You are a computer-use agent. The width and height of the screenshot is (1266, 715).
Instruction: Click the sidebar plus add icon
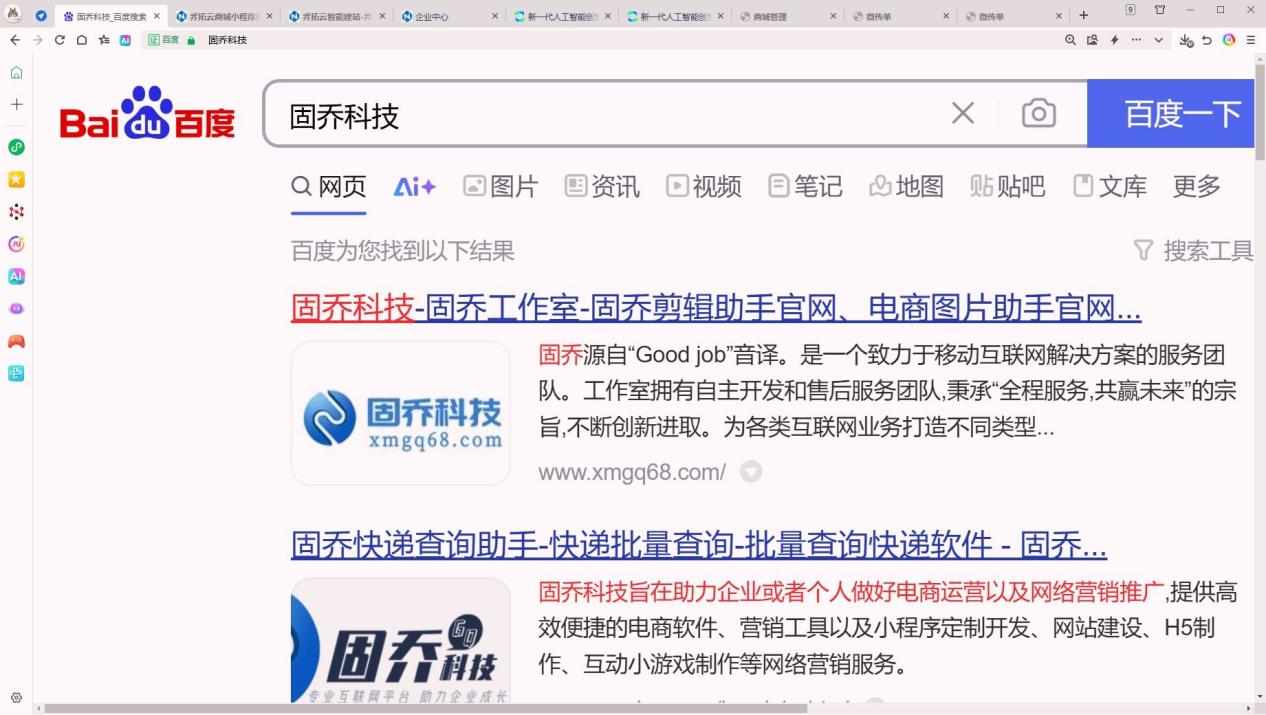click(16, 104)
